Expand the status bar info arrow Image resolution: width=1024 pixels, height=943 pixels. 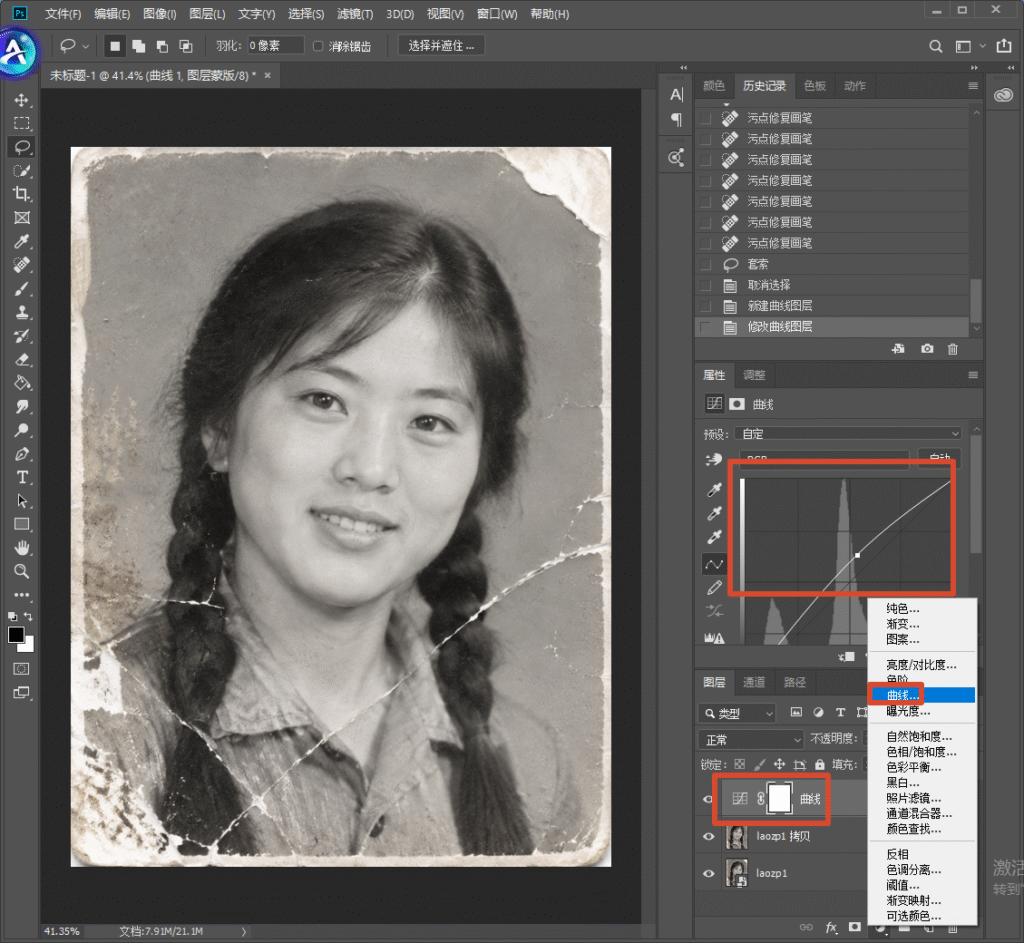pyautogui.click(x=244, y=932)
